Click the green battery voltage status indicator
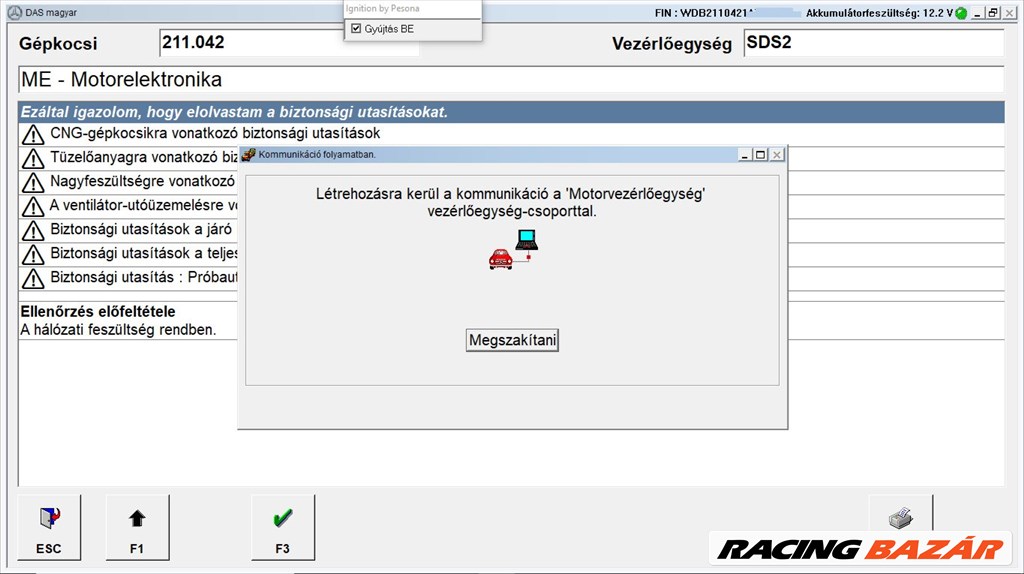Screen dimensions: 1024x574 tap(961, 13)
